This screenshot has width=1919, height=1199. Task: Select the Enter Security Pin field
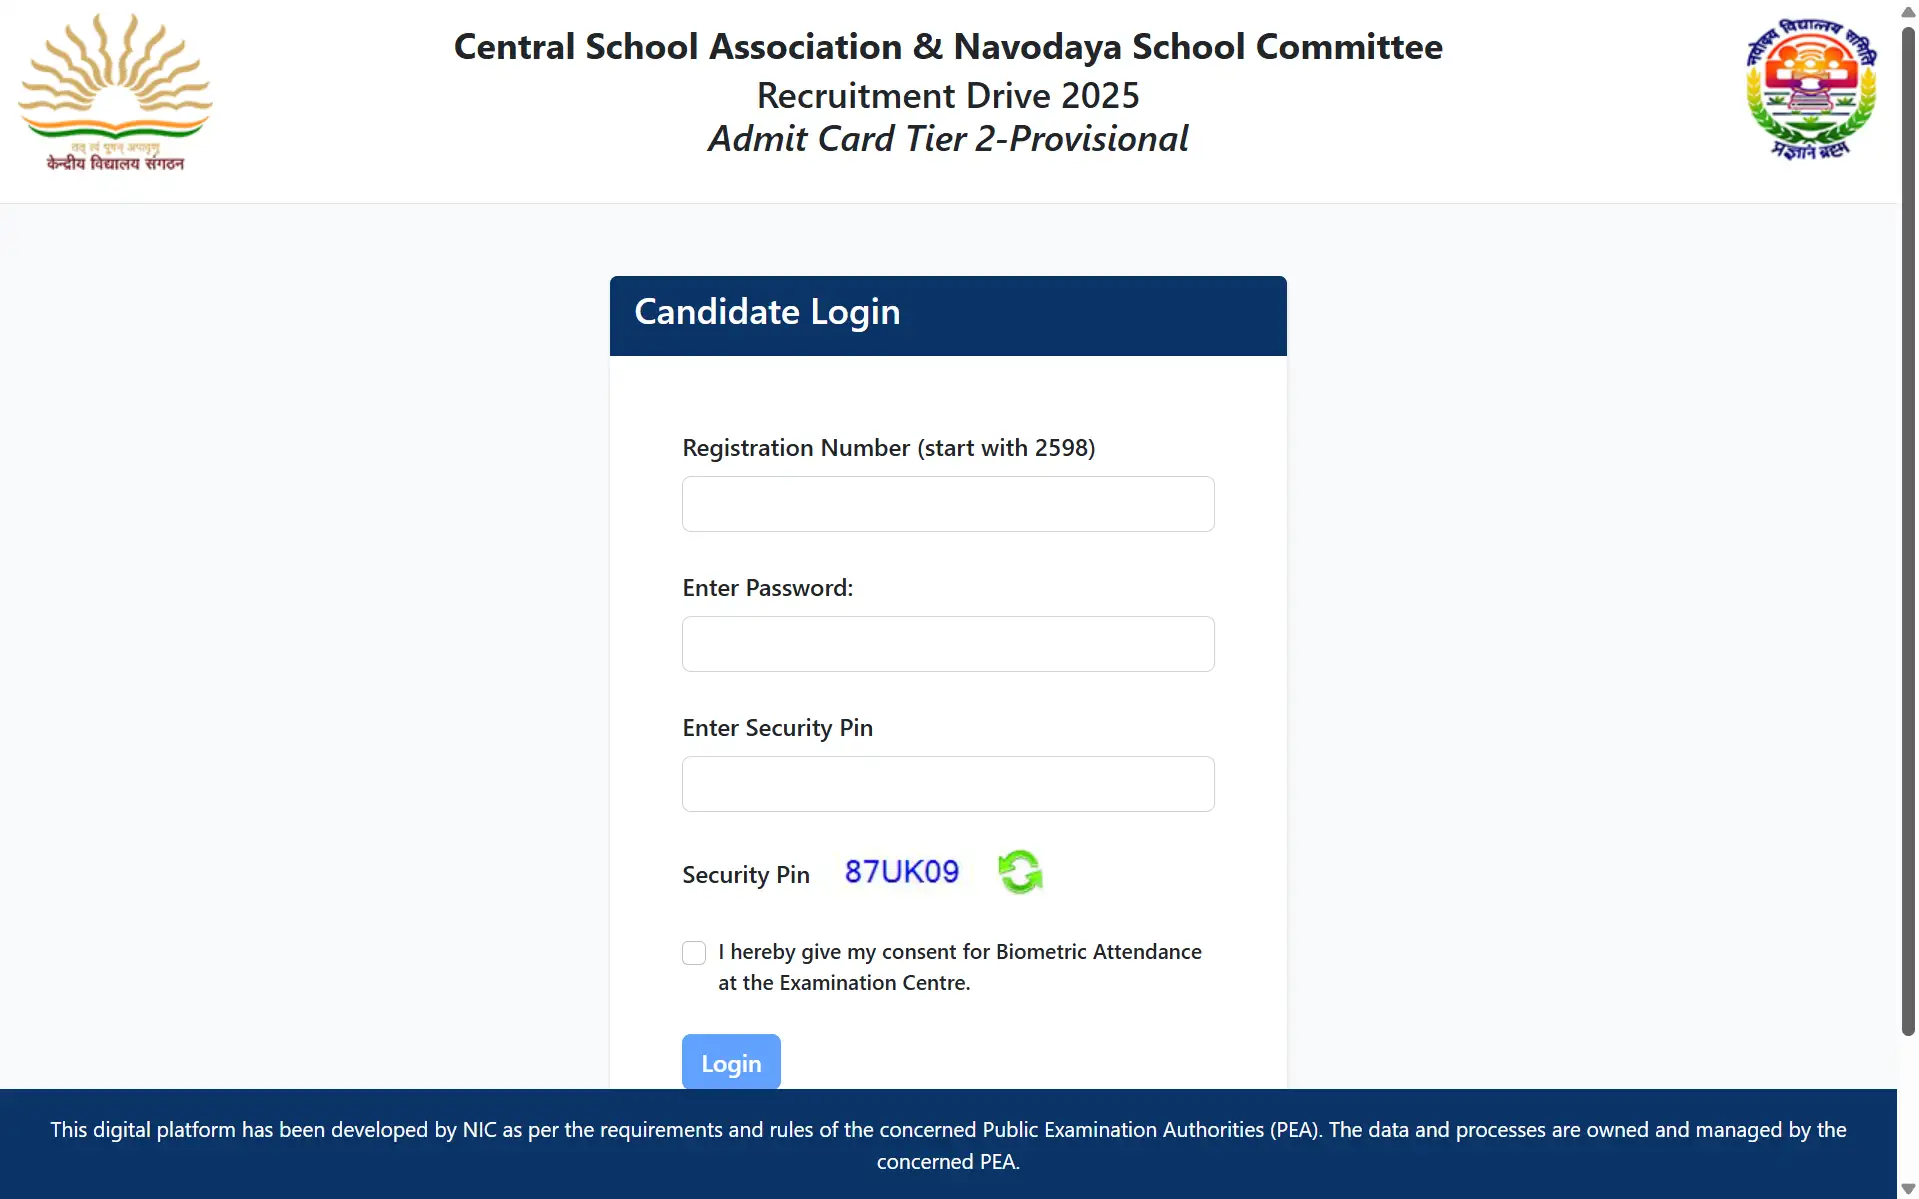[947, 783]
